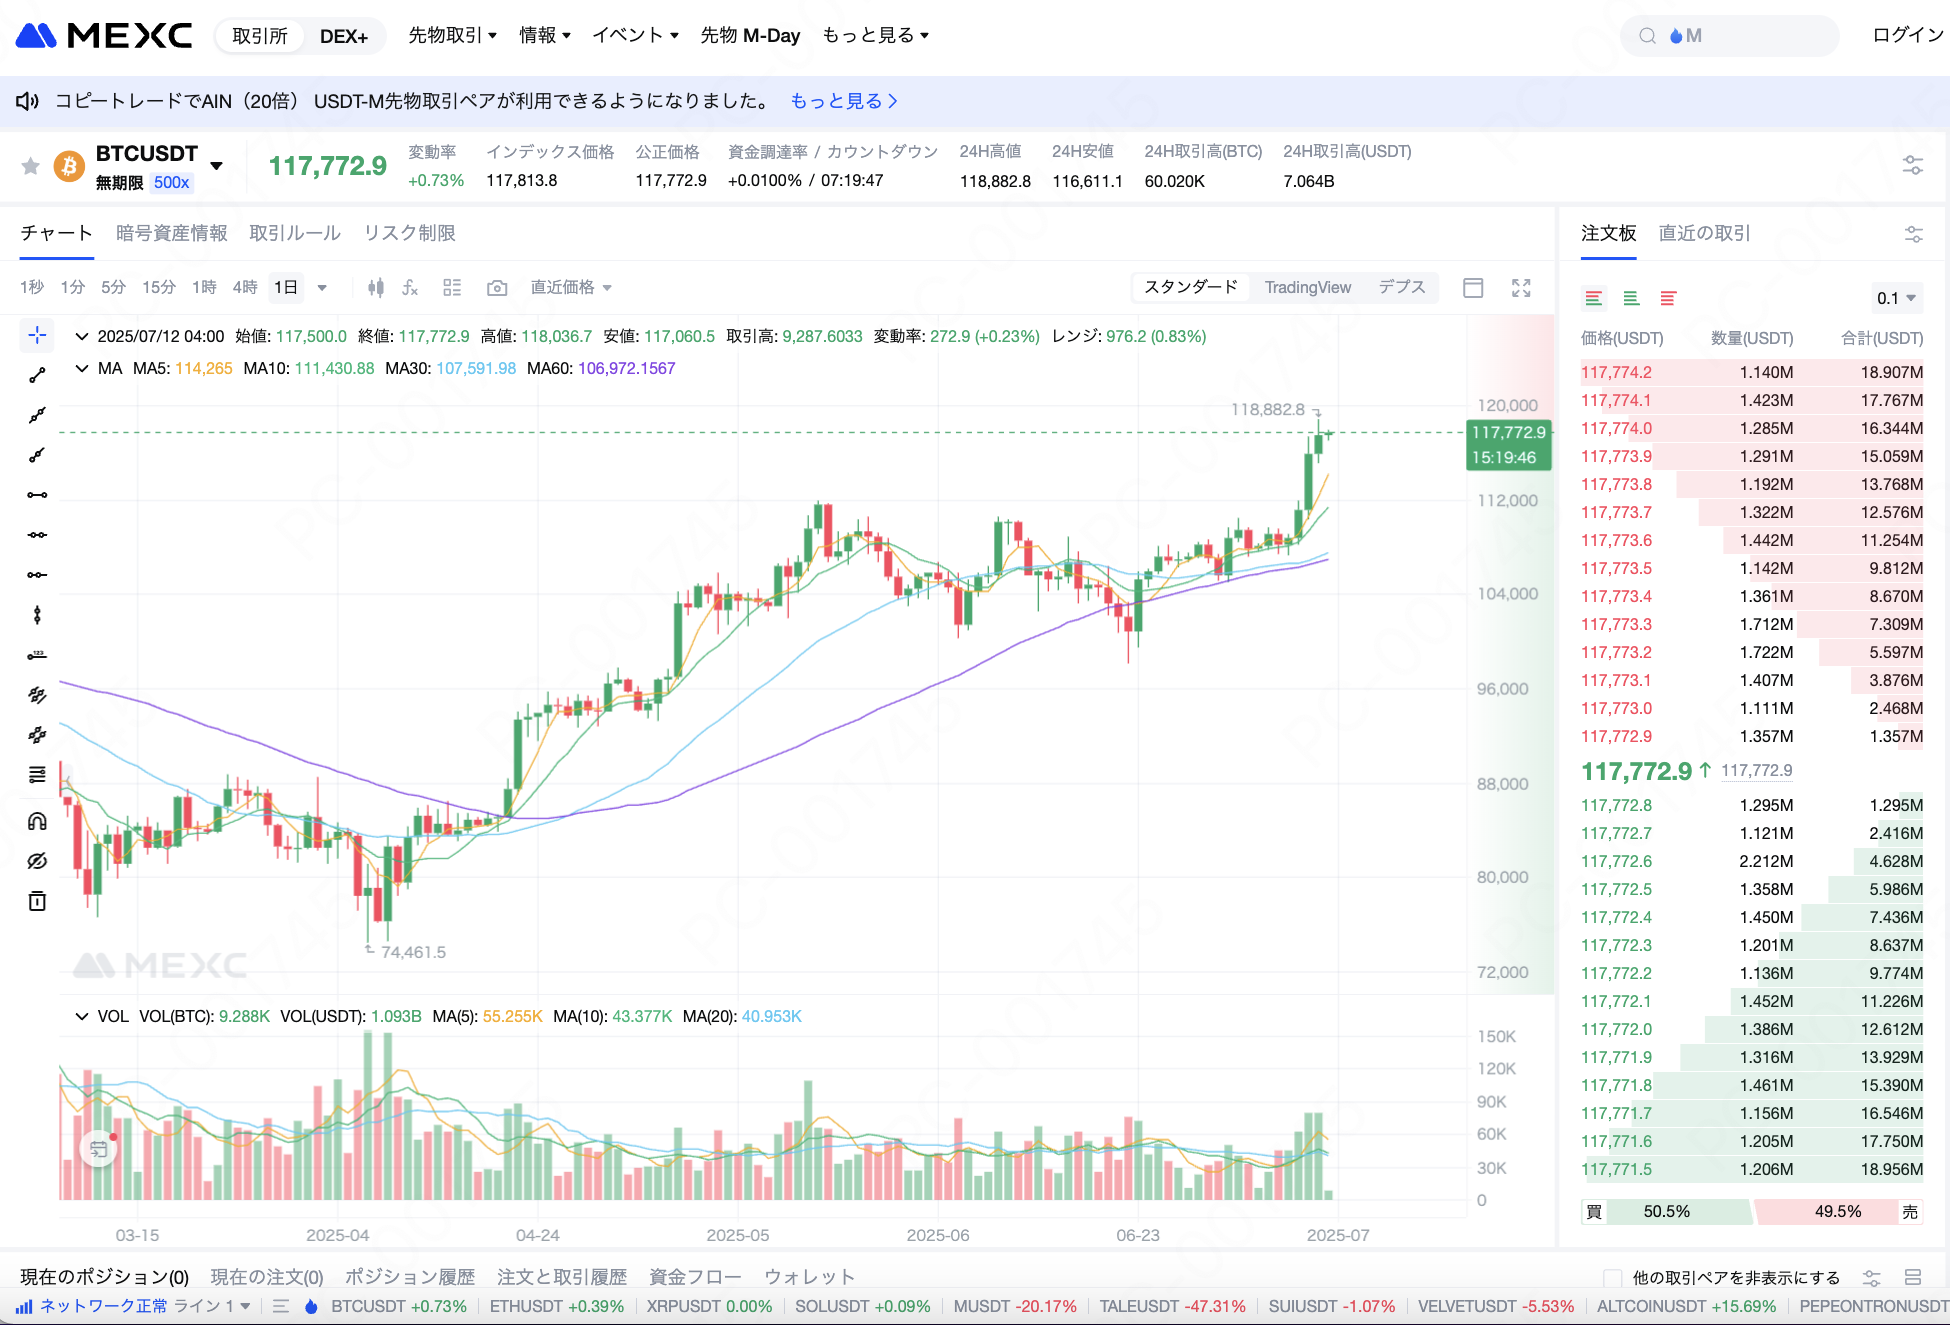The image size is (1950, 1325).
Task: Select the 取引所 market toggle
Action: pyautogui.click(x=259, y=36)
